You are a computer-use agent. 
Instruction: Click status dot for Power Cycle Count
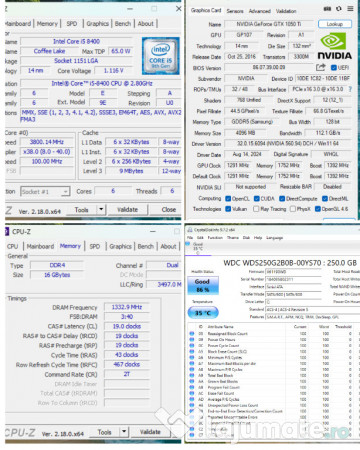coord(192,345)
